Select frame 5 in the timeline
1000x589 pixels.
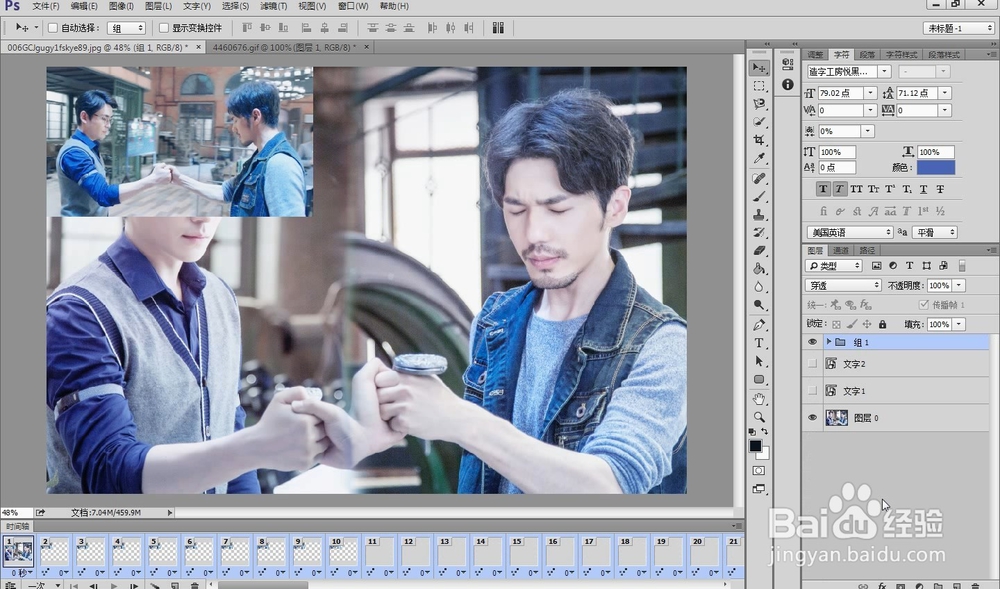(x=162, y=551)
